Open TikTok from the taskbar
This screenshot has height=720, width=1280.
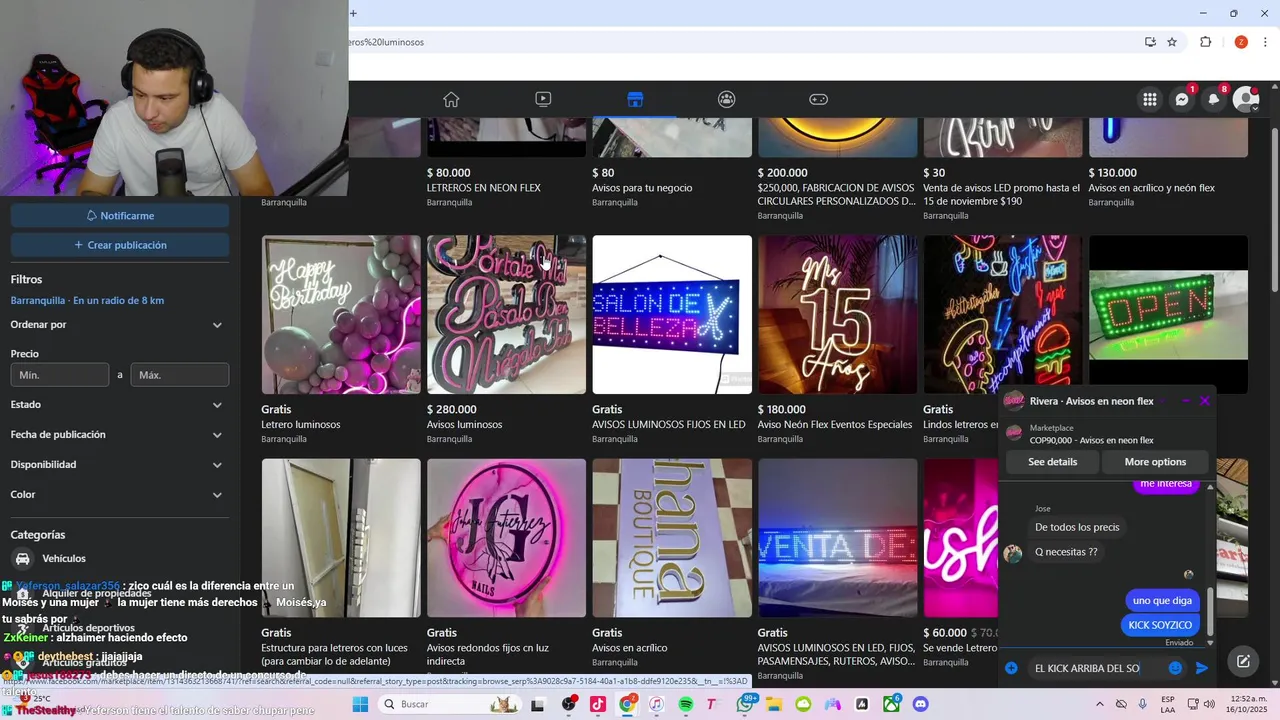coord(598,704)
